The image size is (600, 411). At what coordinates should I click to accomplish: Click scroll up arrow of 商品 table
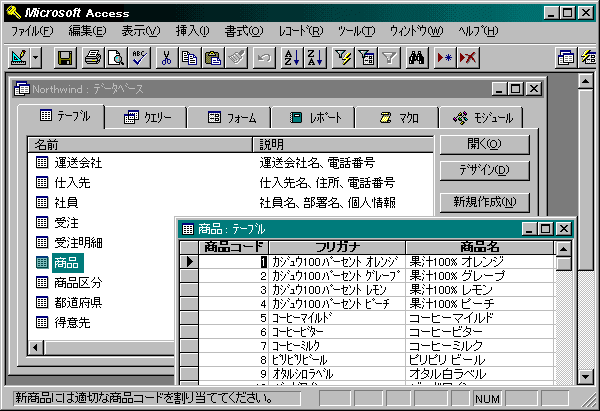[563, 250]
